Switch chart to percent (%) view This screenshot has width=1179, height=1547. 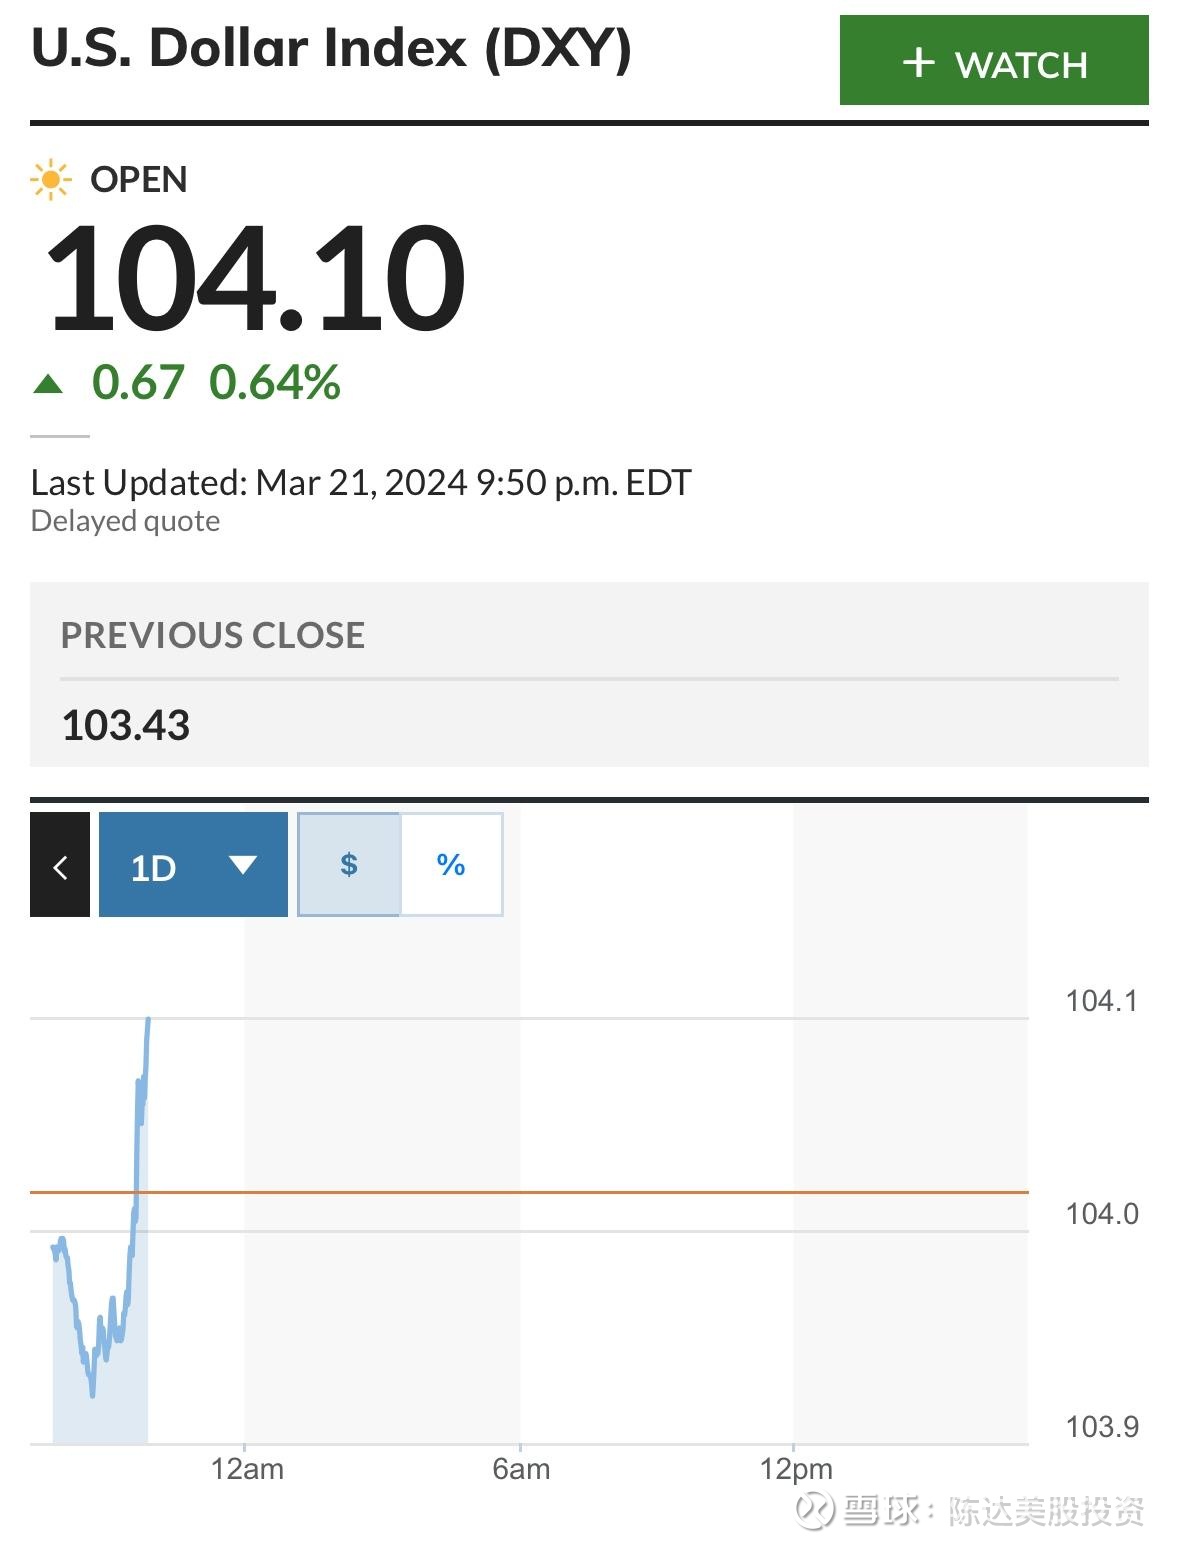[x=451, y=865]
